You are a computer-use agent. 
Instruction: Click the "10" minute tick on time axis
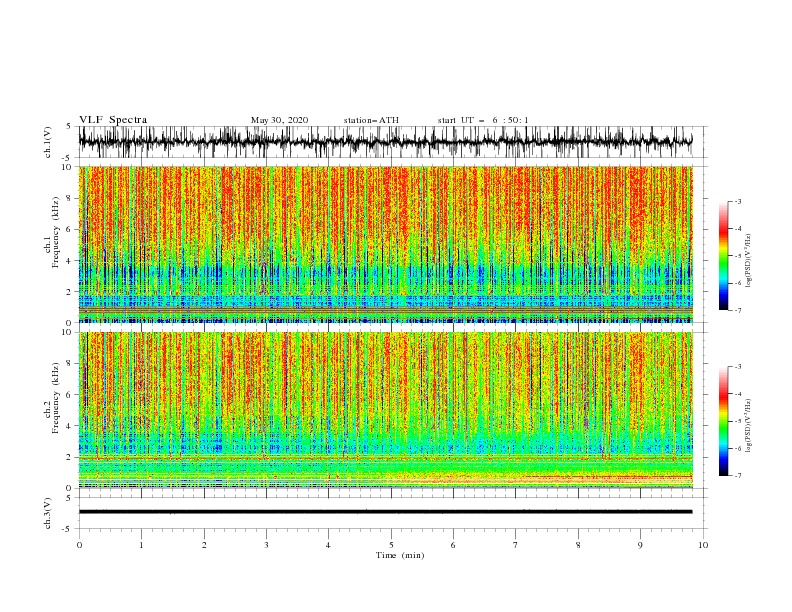pyautogui.click(x=703, y=545)
